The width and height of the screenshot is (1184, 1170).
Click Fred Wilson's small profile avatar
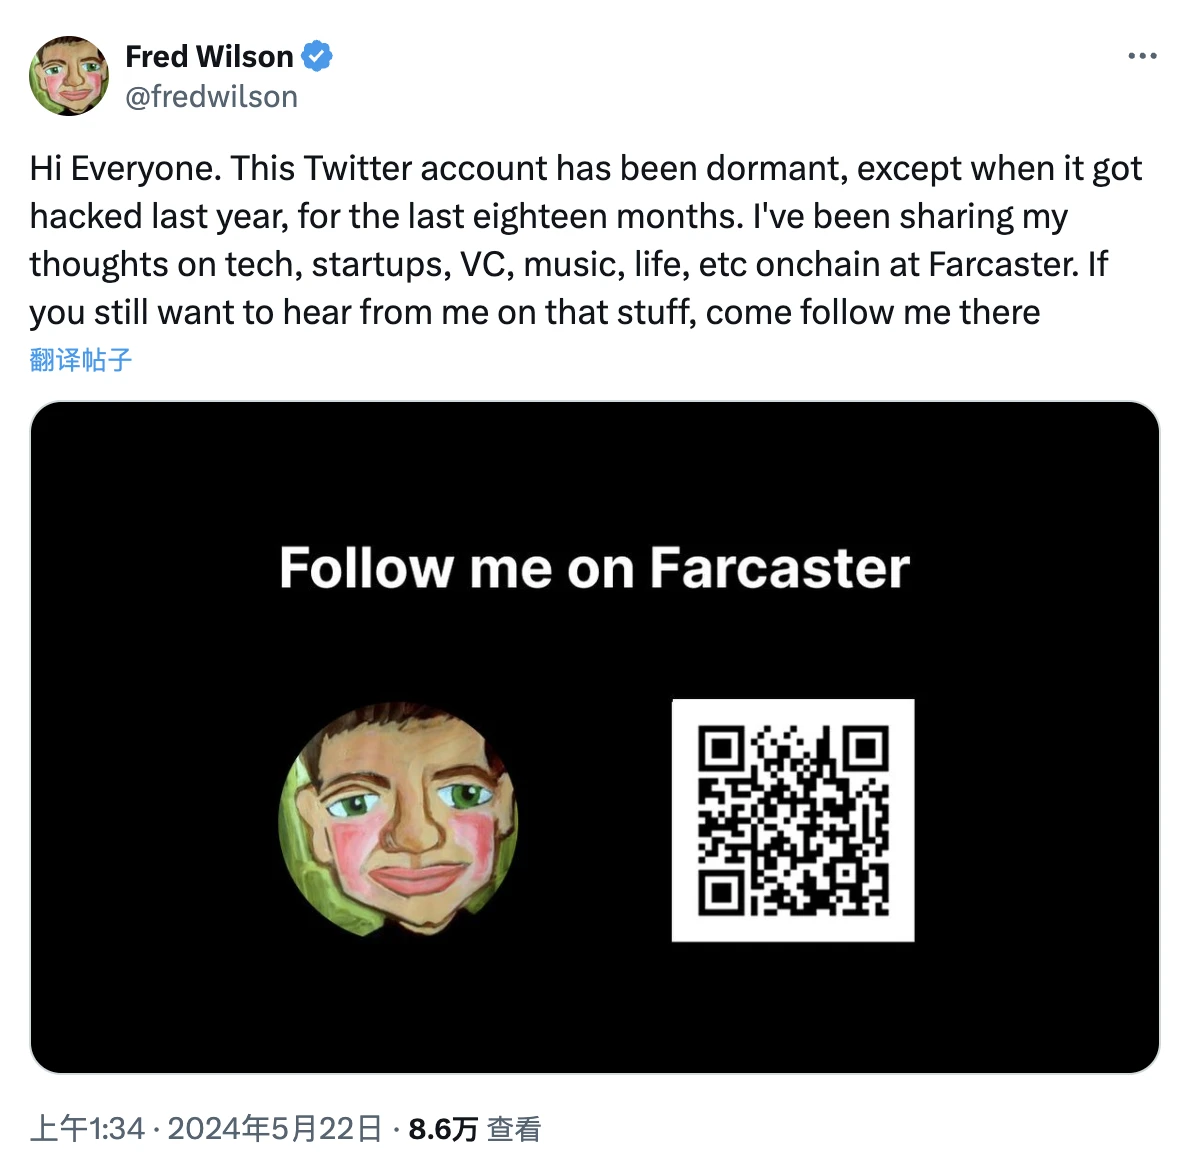click(x=68, y=76)
